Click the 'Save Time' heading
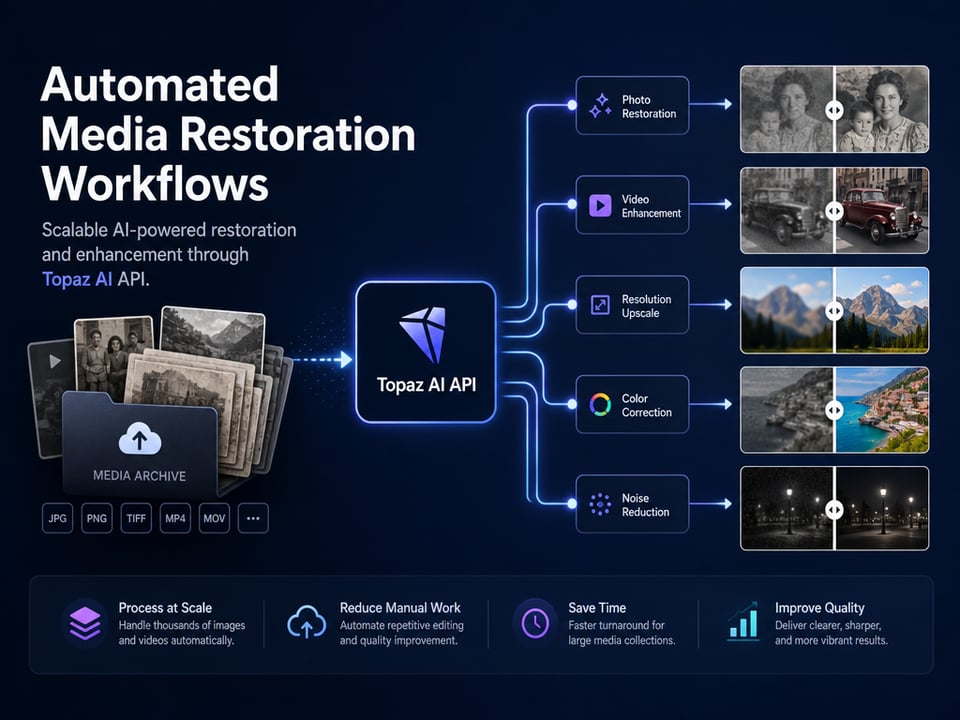The width and height of the screenshot is (960, 720). tap(597, 608)
